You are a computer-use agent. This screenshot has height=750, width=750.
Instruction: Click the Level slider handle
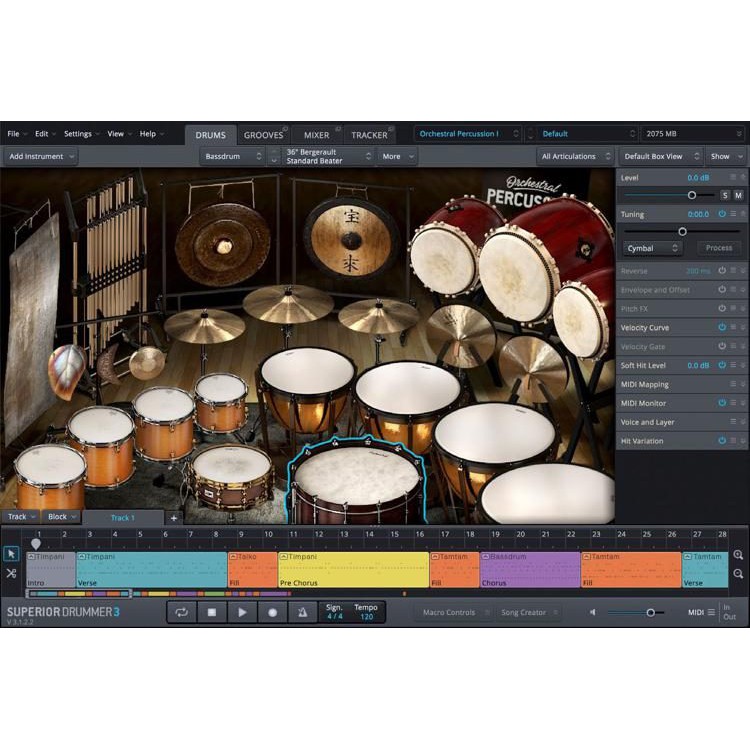tap(692, 195)
